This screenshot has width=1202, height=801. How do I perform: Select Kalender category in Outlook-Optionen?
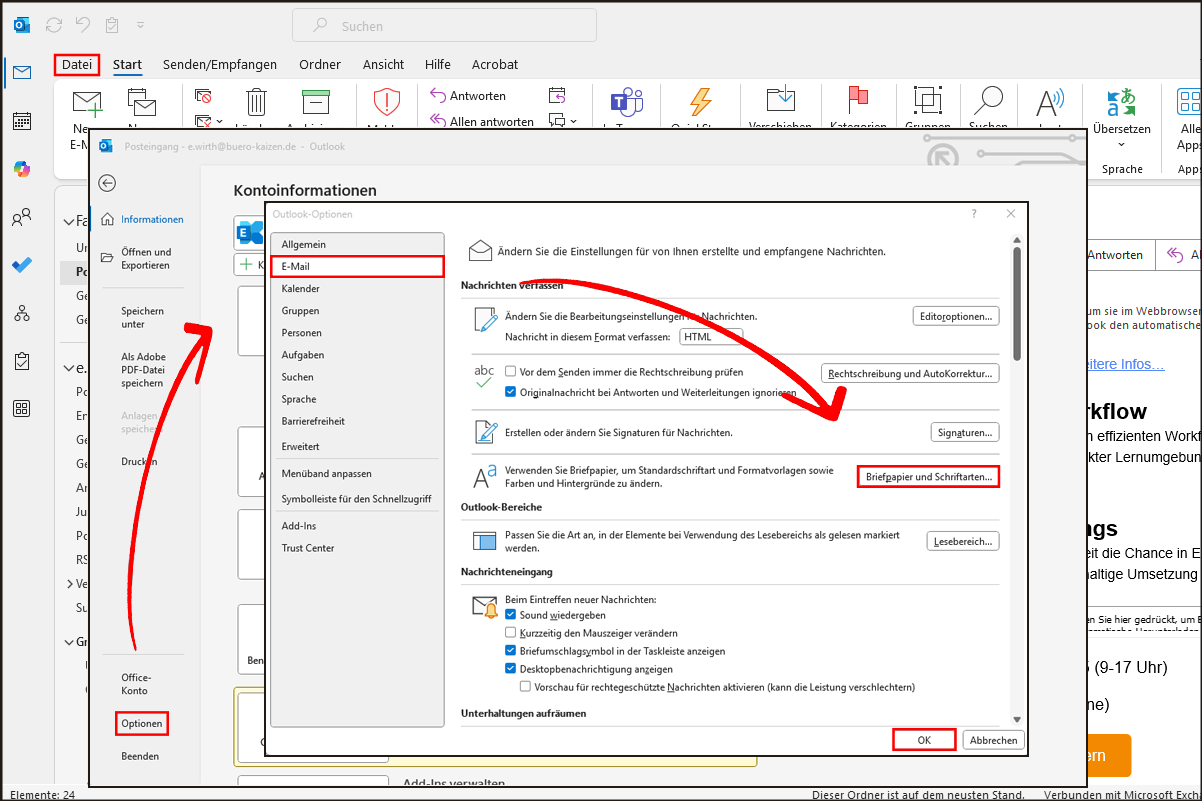click(356, 288)
